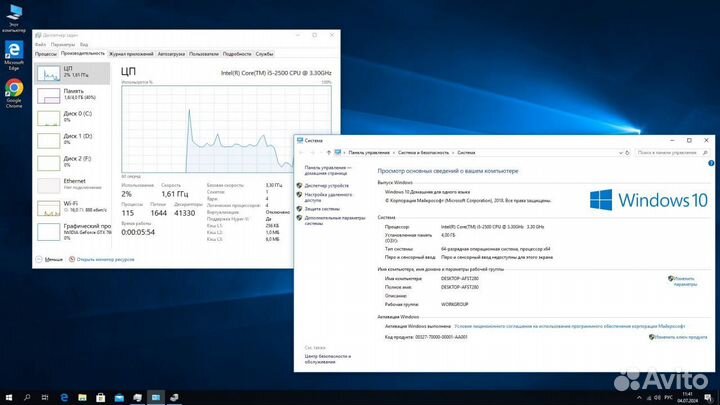Open the address bar history dropdown
Screen dimensions: 720x405
pyautogui.click(x=621, y=152)
